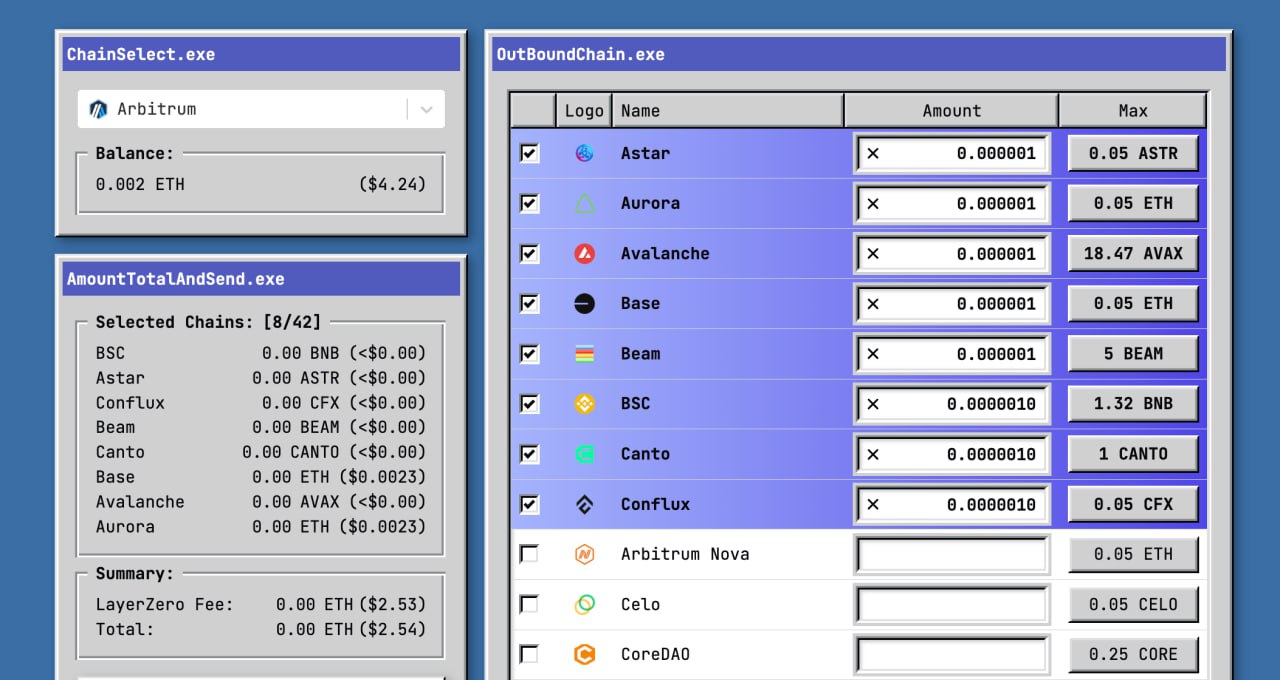The height and width of the screenshot is (680, 1280).
Task: Click the Conflux logo icon
Action: (584, 504)
